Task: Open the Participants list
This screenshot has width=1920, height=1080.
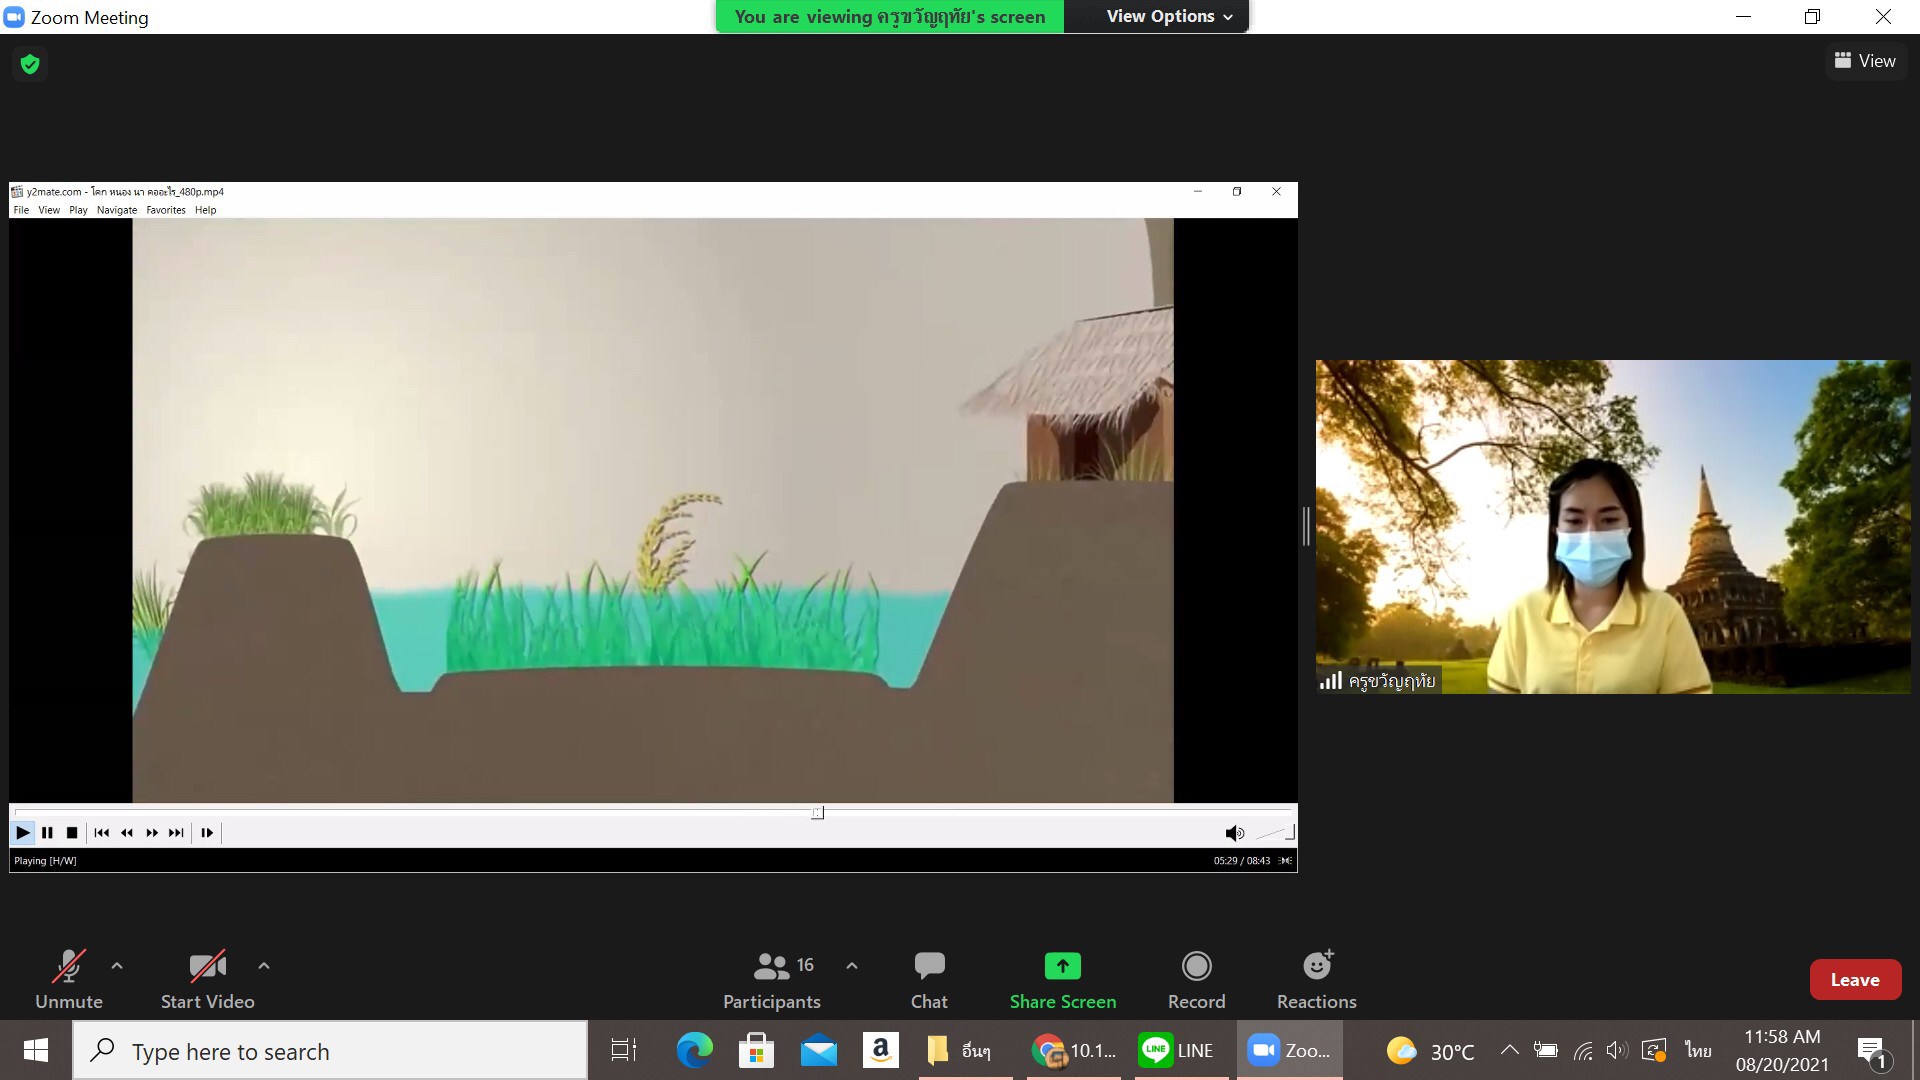Action: point(772,979)
